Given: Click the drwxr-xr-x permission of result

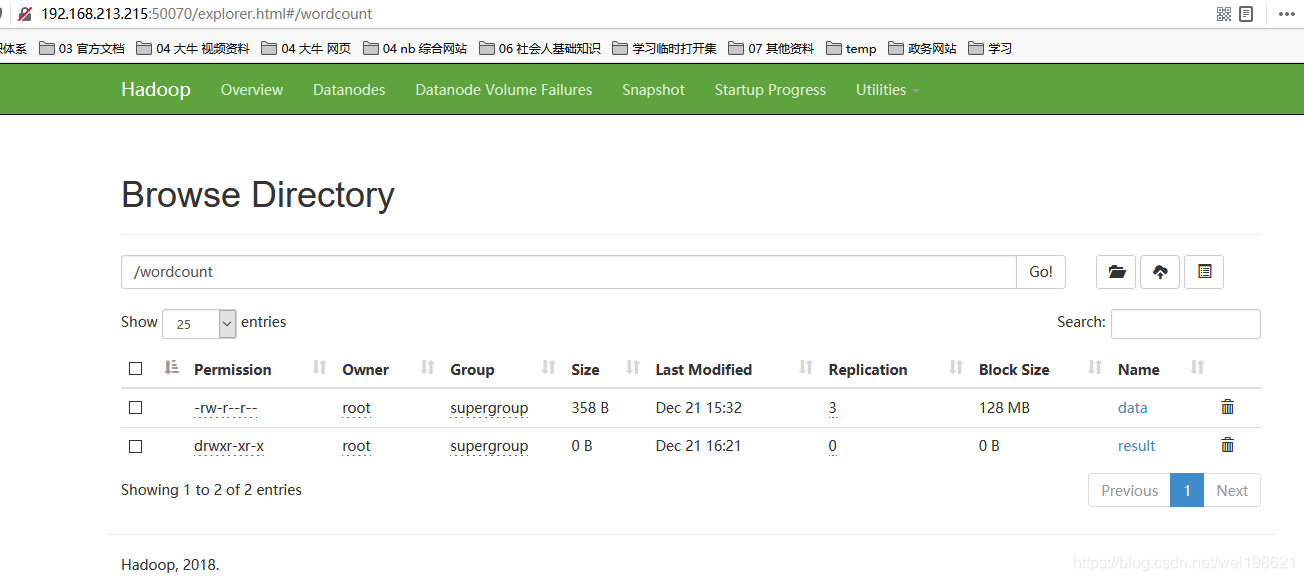Looking at the screenshot, I should pos(229,446).
